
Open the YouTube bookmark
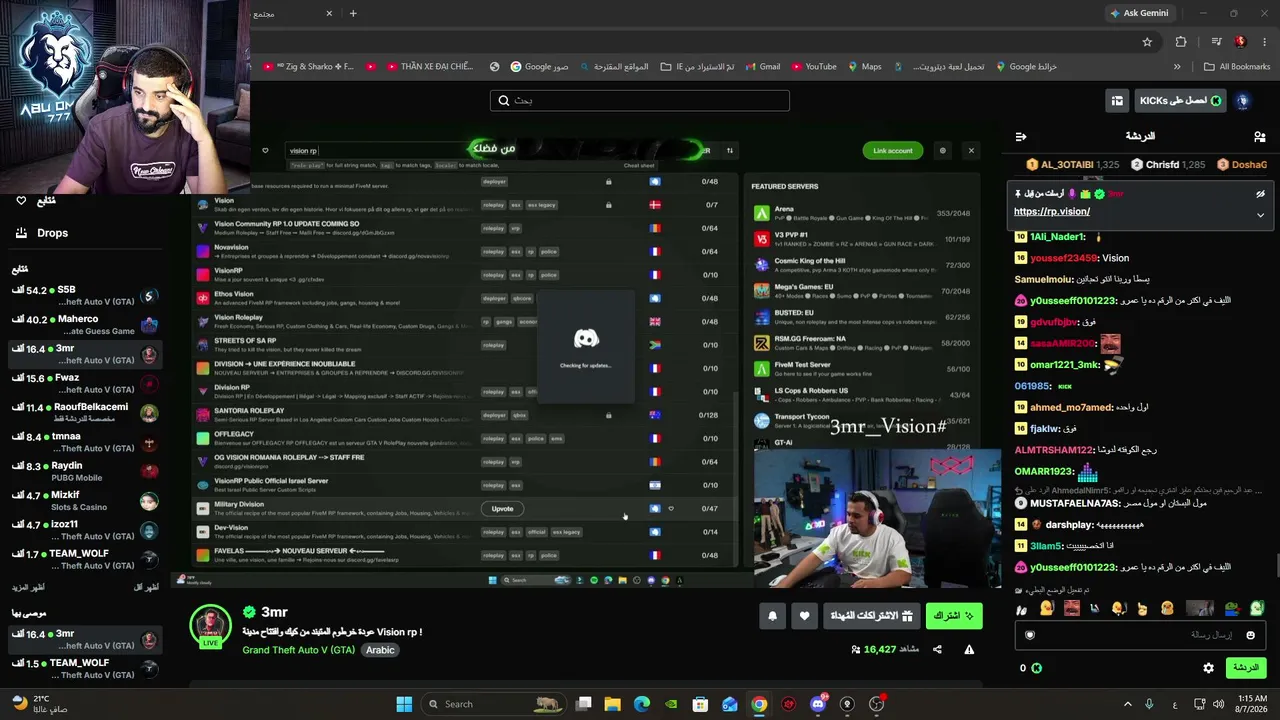click(x=813, y=67)
